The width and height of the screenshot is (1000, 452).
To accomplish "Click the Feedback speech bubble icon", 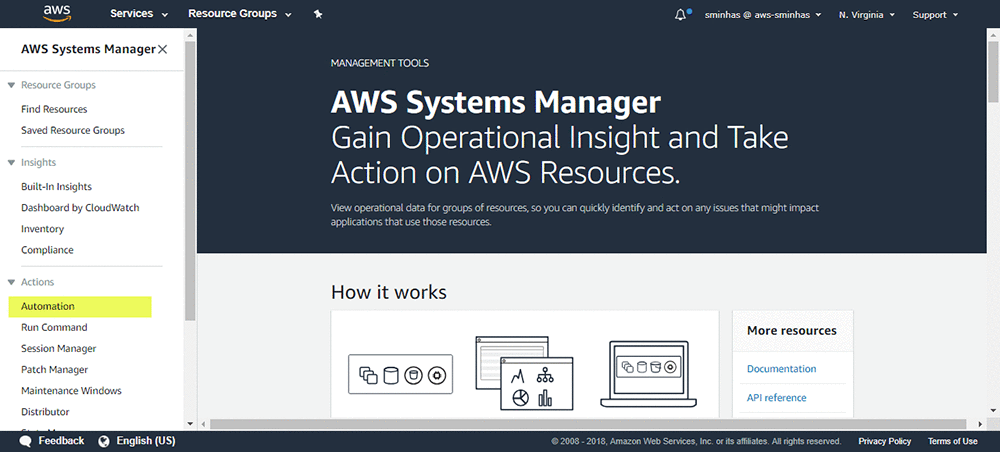I will 26,441.
